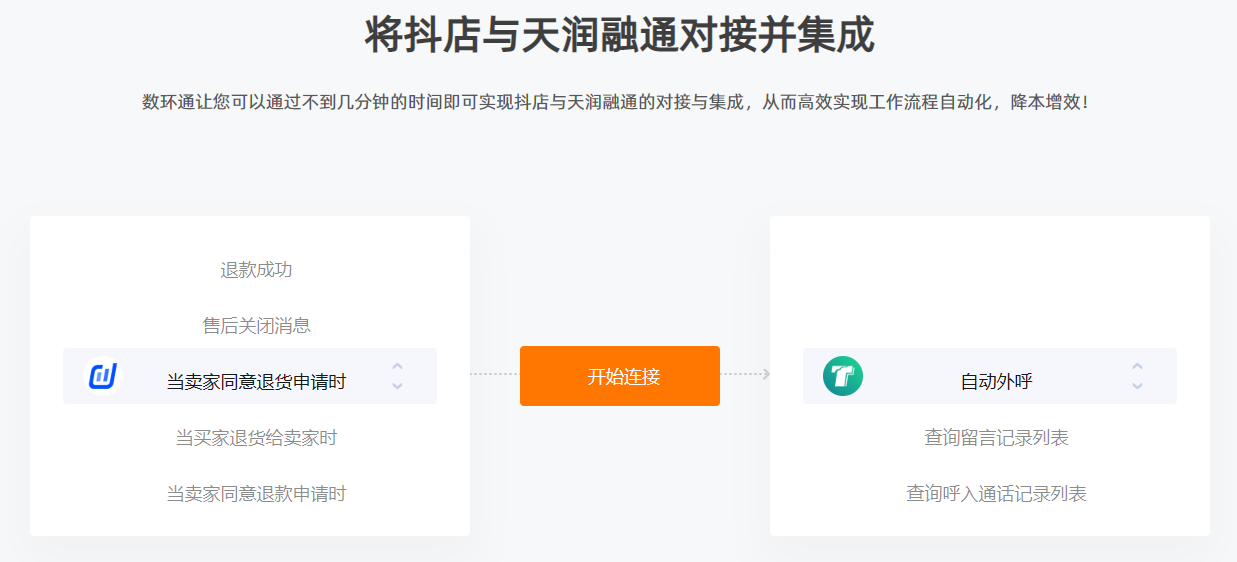1237x562 pixels.
Task: Pick 查询呼入通话记录列表 action
Action: coord(996,494)
